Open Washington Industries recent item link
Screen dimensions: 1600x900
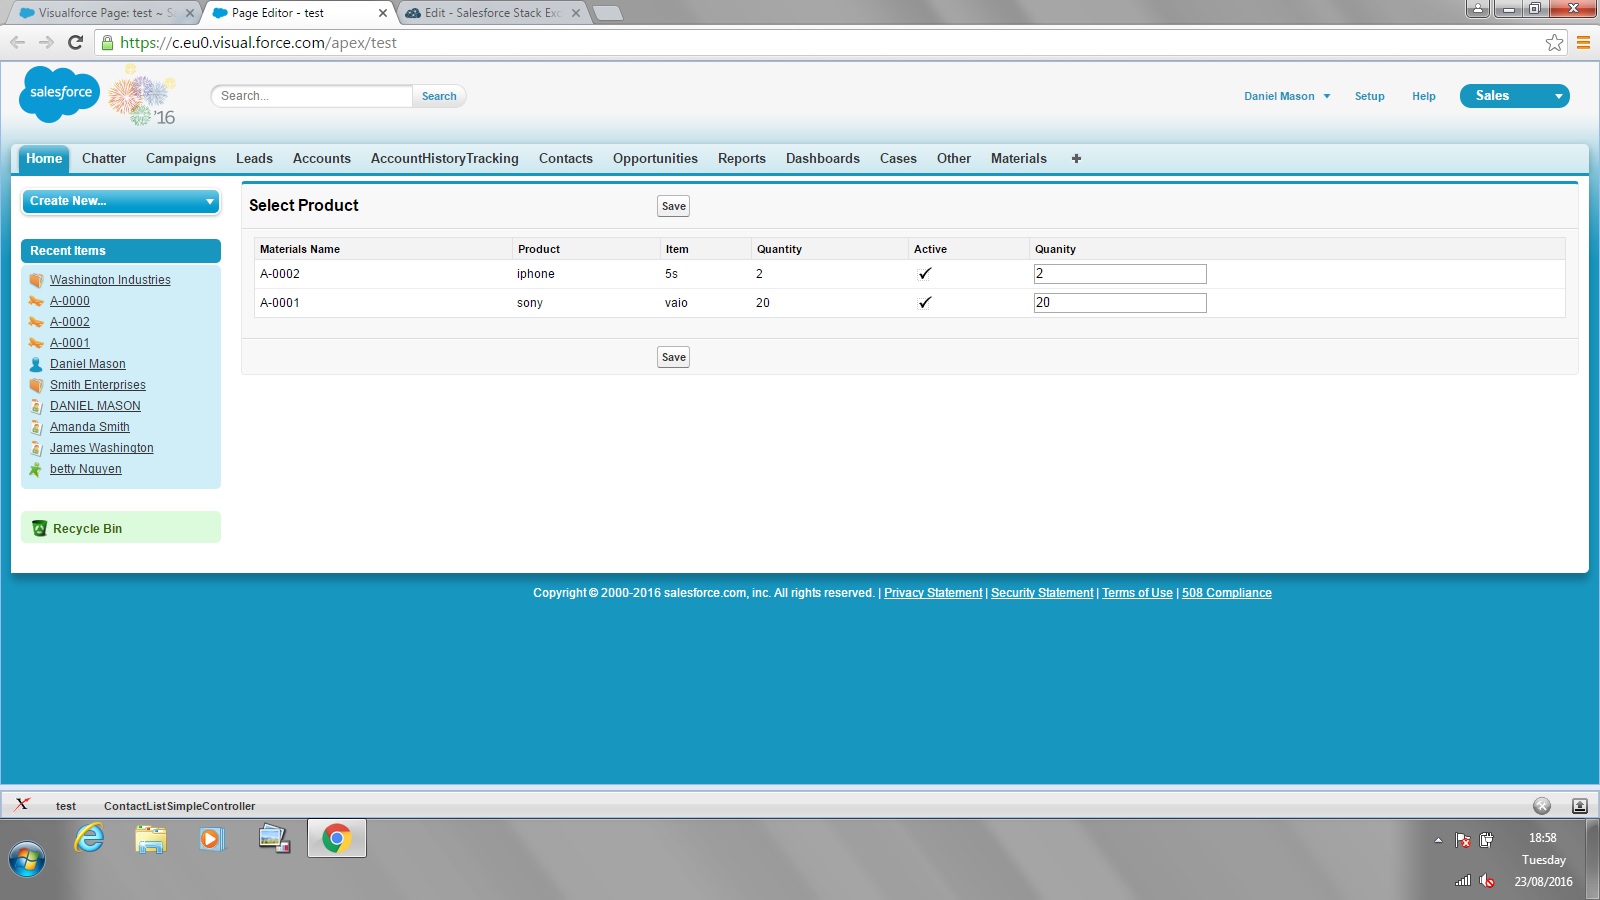[110, 280]
